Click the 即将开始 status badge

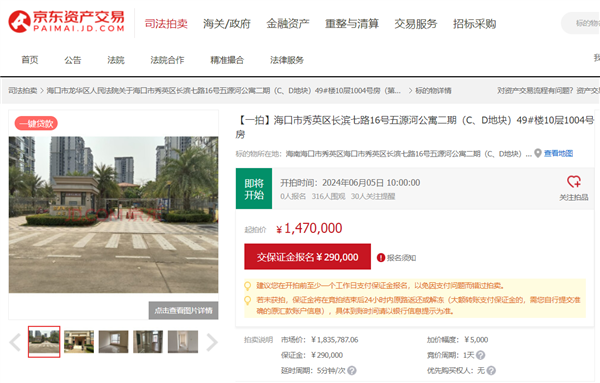(254, 189)
